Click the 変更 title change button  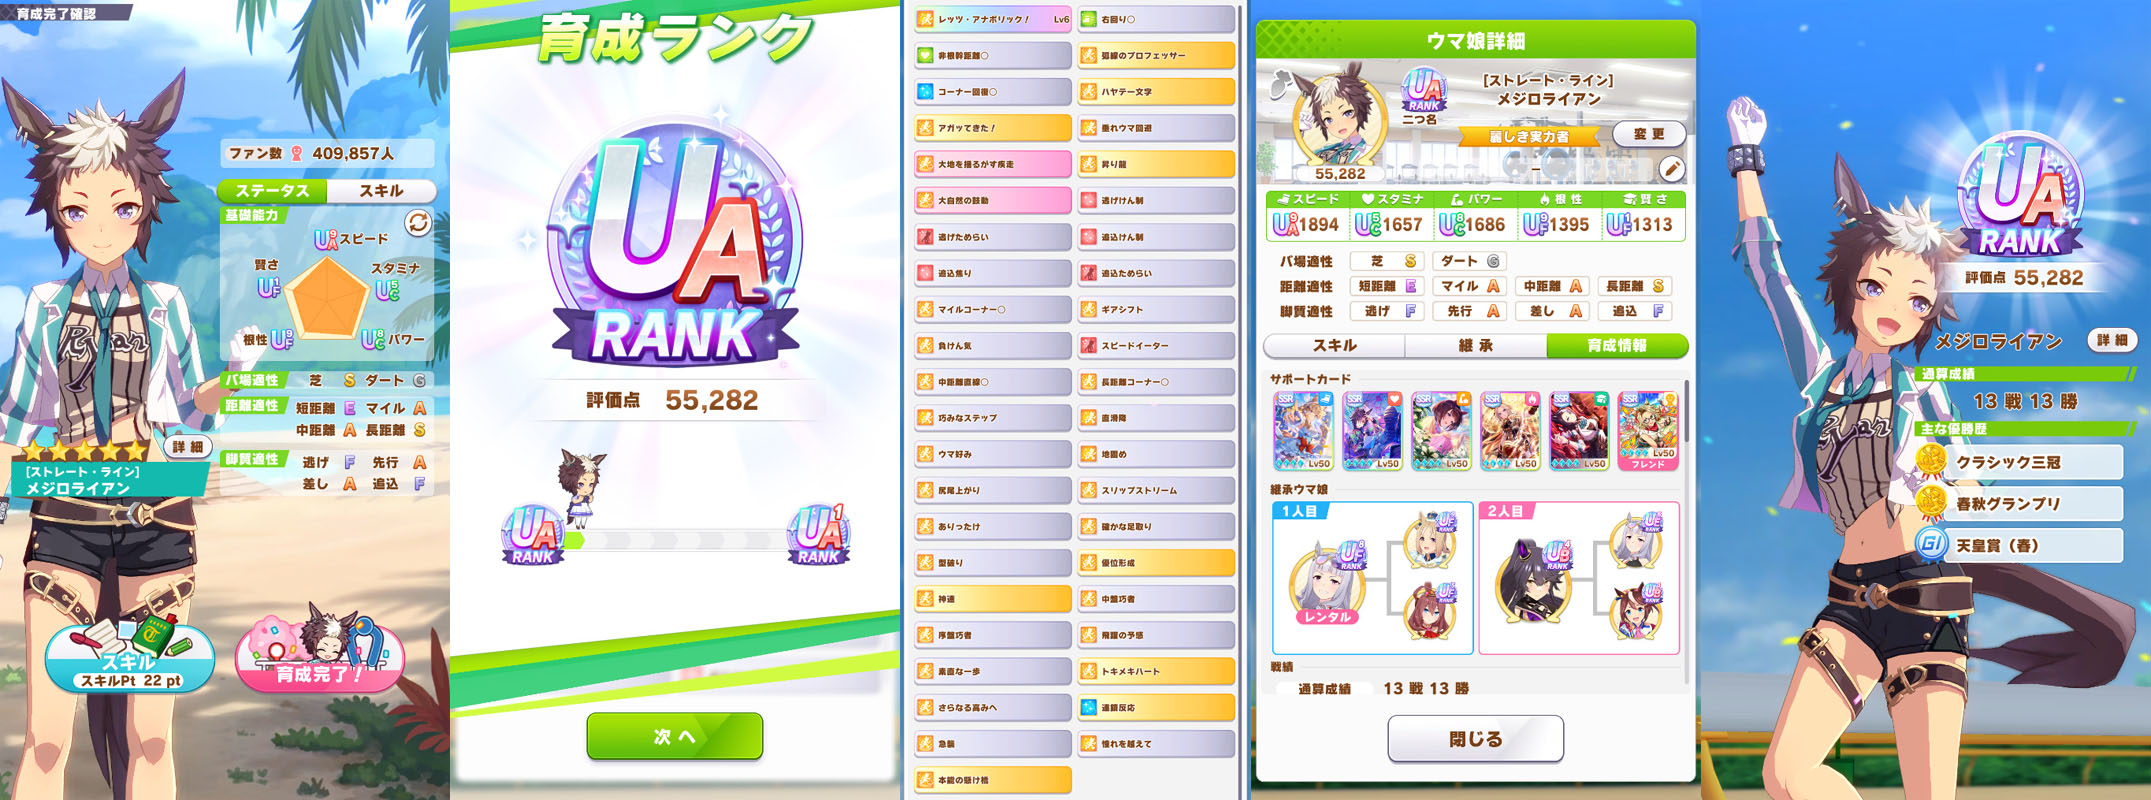(x=1649, y=134)
